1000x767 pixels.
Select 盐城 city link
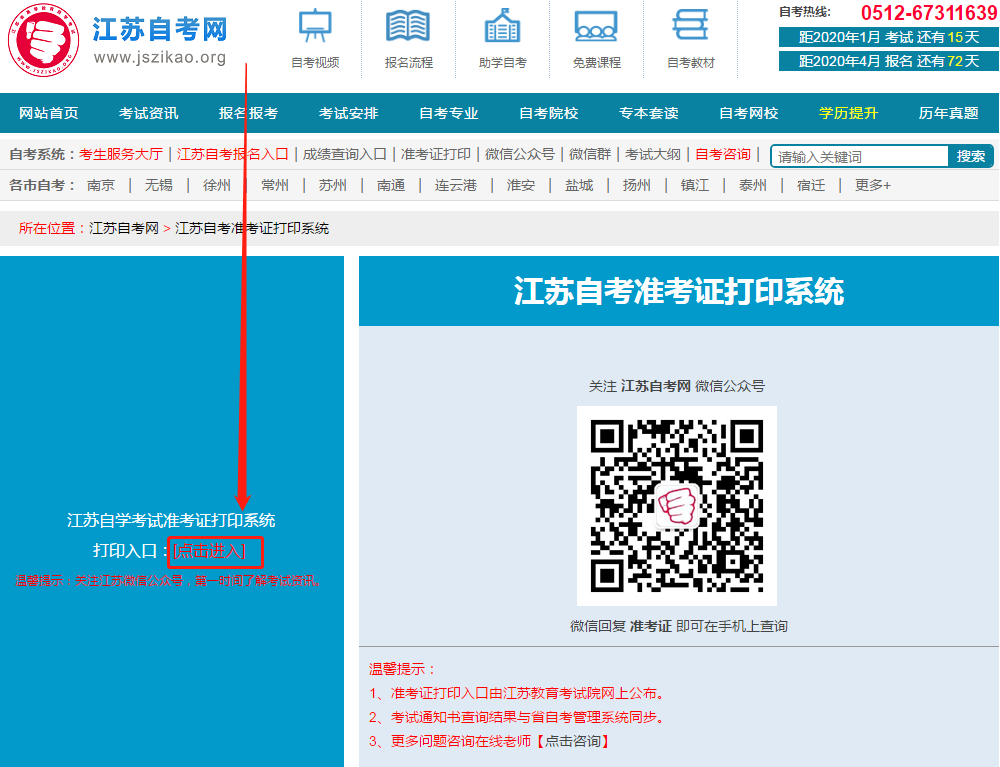(x=579, y=186)
